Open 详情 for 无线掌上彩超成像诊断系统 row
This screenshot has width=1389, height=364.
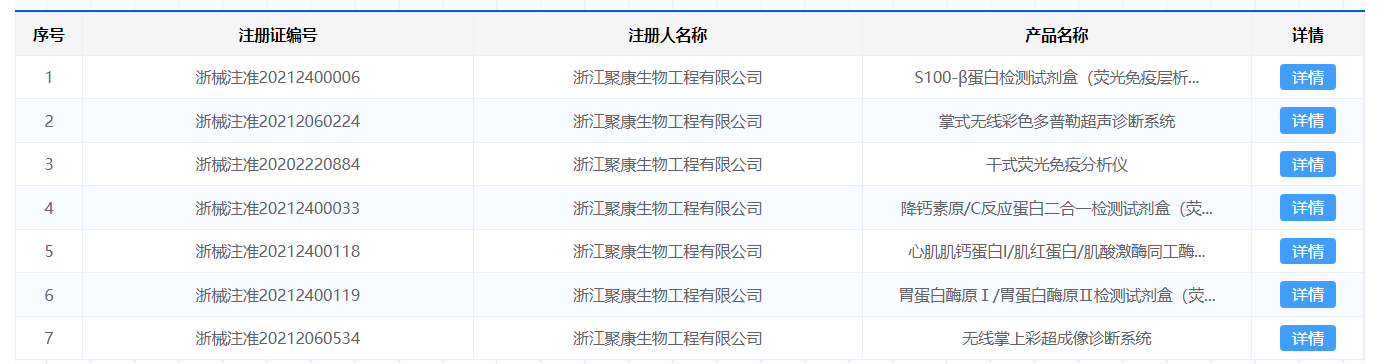(x=1307, y=339)
